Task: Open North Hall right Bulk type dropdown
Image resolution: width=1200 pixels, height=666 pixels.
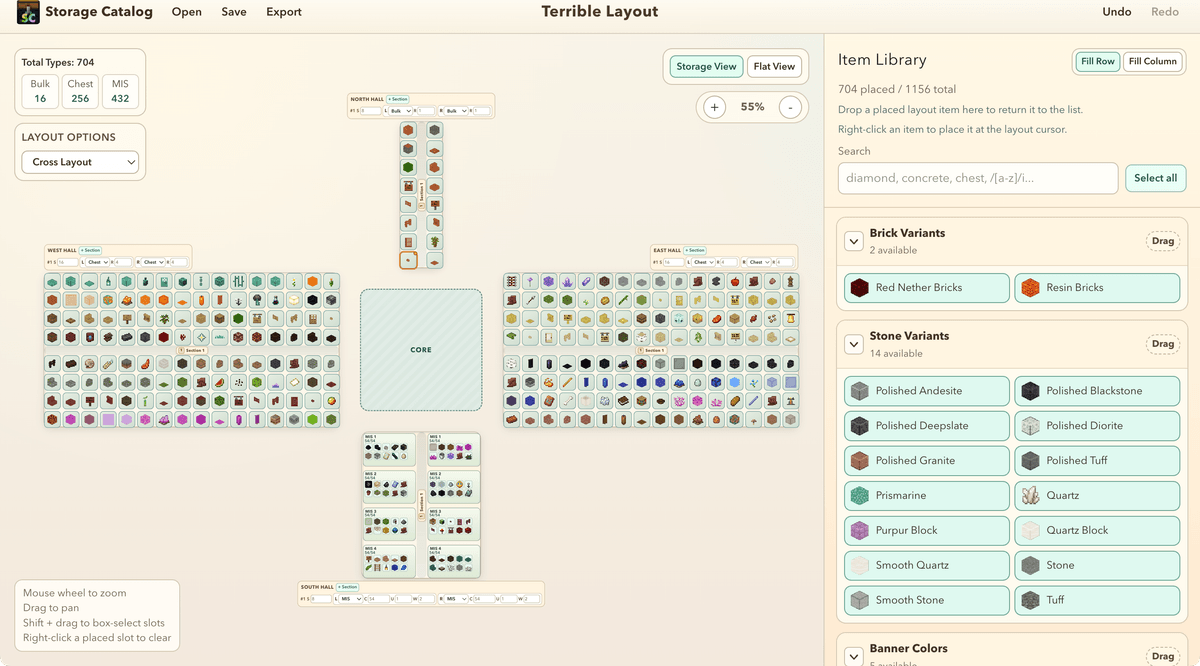Action: tap(456, 111)
